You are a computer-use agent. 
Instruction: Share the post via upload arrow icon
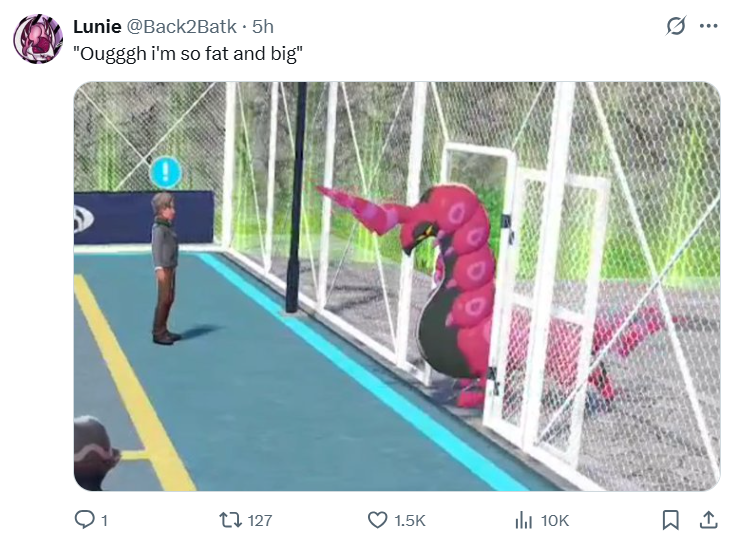pyautogui.click(x=708, y=520)
